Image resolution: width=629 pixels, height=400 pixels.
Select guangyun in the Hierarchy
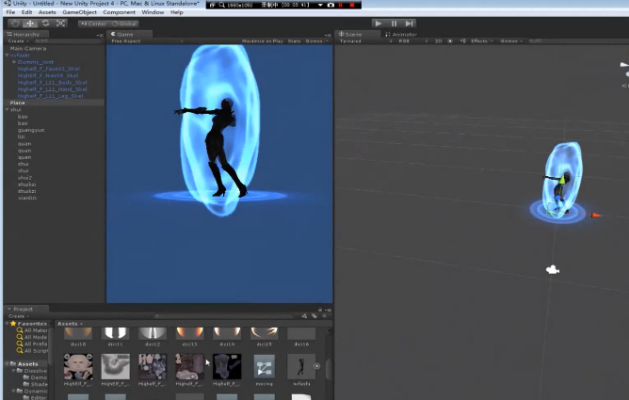[x=31, y=130]
